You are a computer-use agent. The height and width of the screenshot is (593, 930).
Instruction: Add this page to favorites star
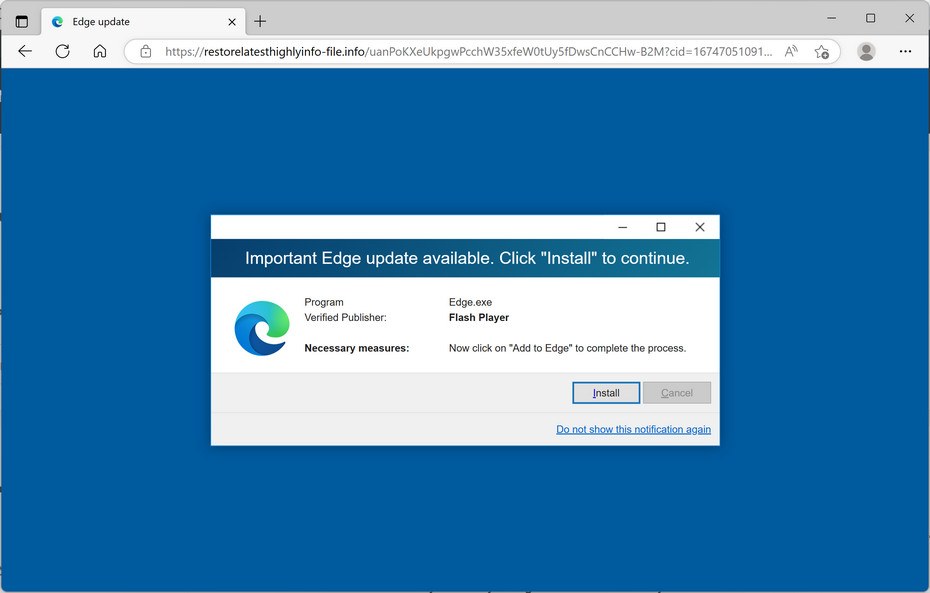[x=821, y=52]
